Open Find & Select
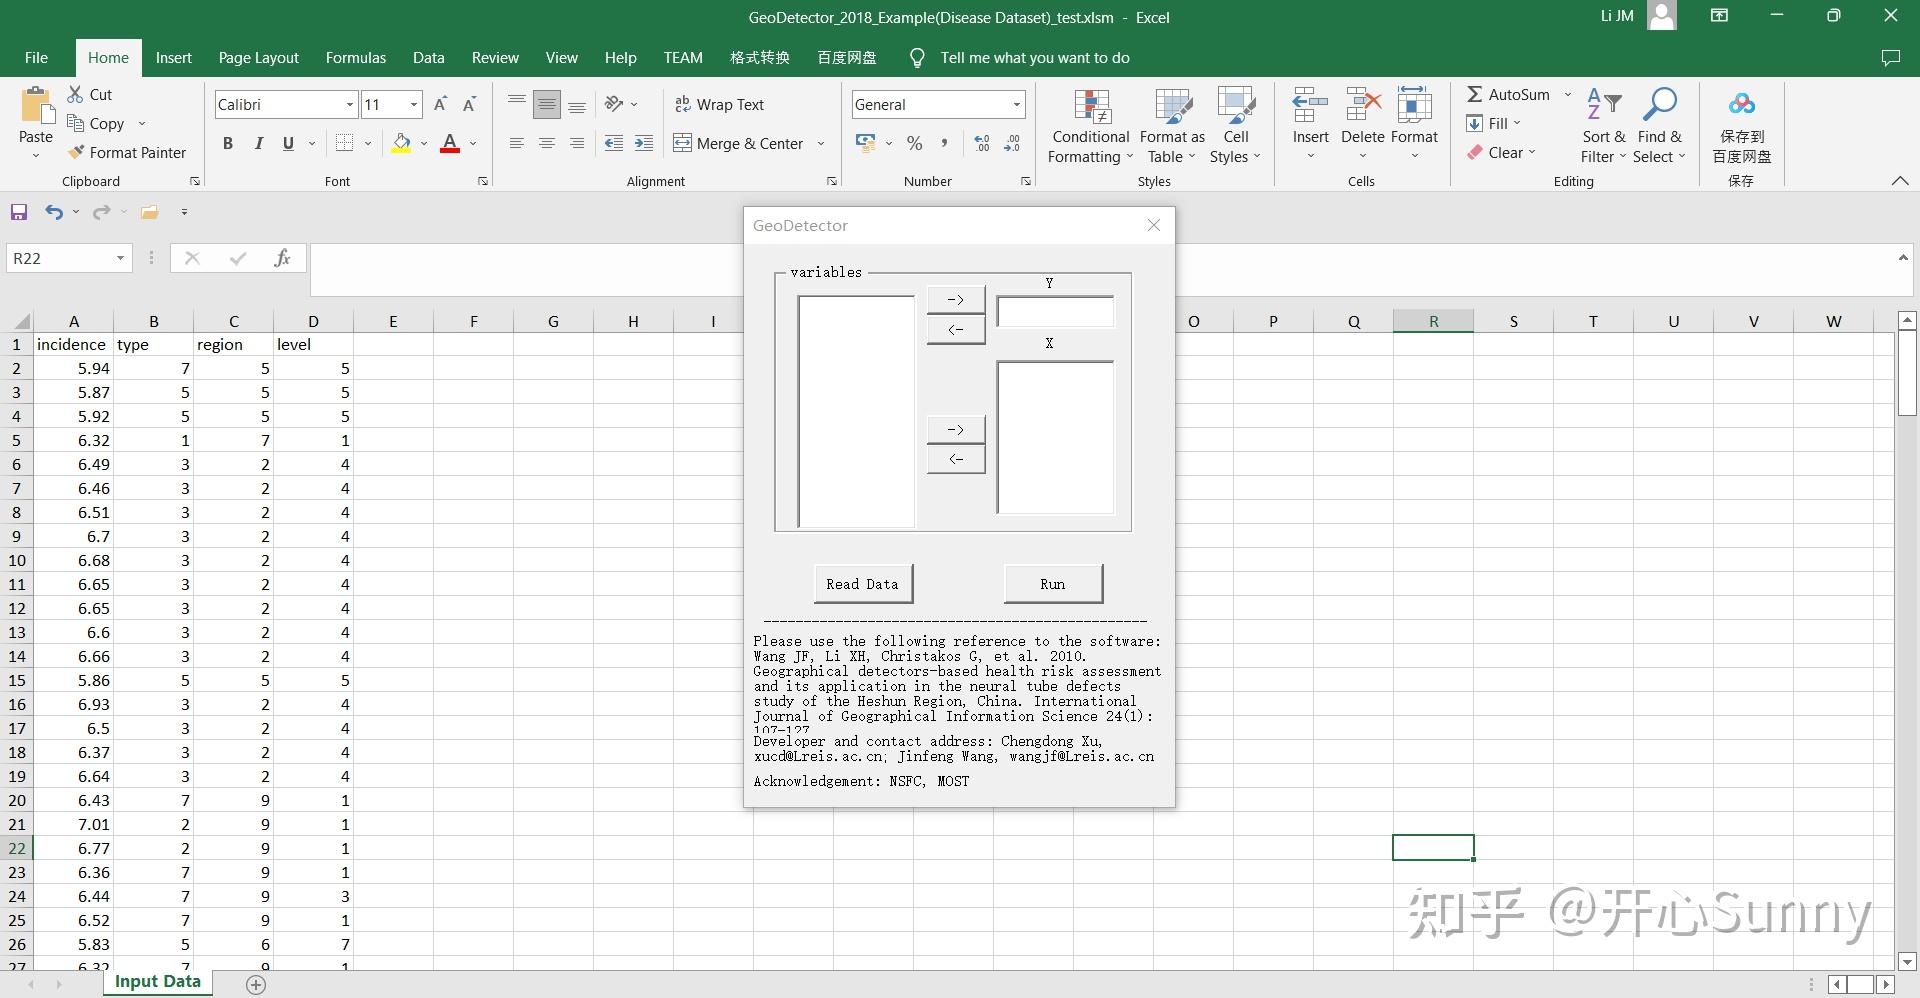 click(x=1659, y=126)
